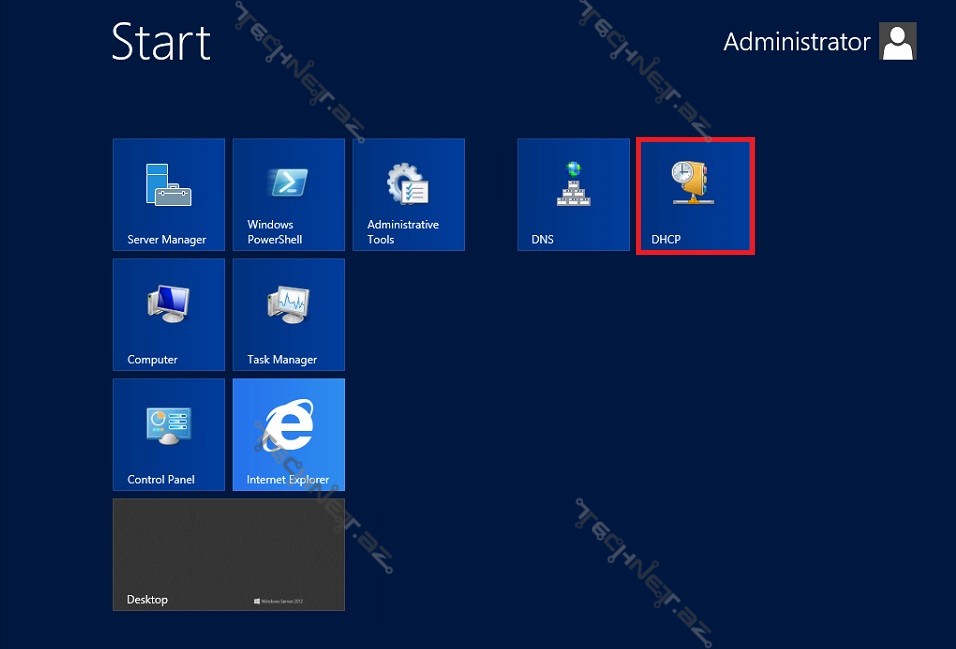956x649 pixels.
Task: Click the Administrator account name
Action: [x=796, y=42]
